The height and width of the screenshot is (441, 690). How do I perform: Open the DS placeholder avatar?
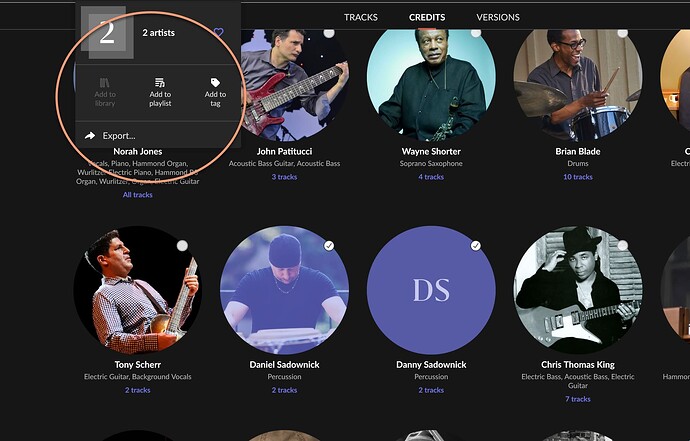pos(431,290)
